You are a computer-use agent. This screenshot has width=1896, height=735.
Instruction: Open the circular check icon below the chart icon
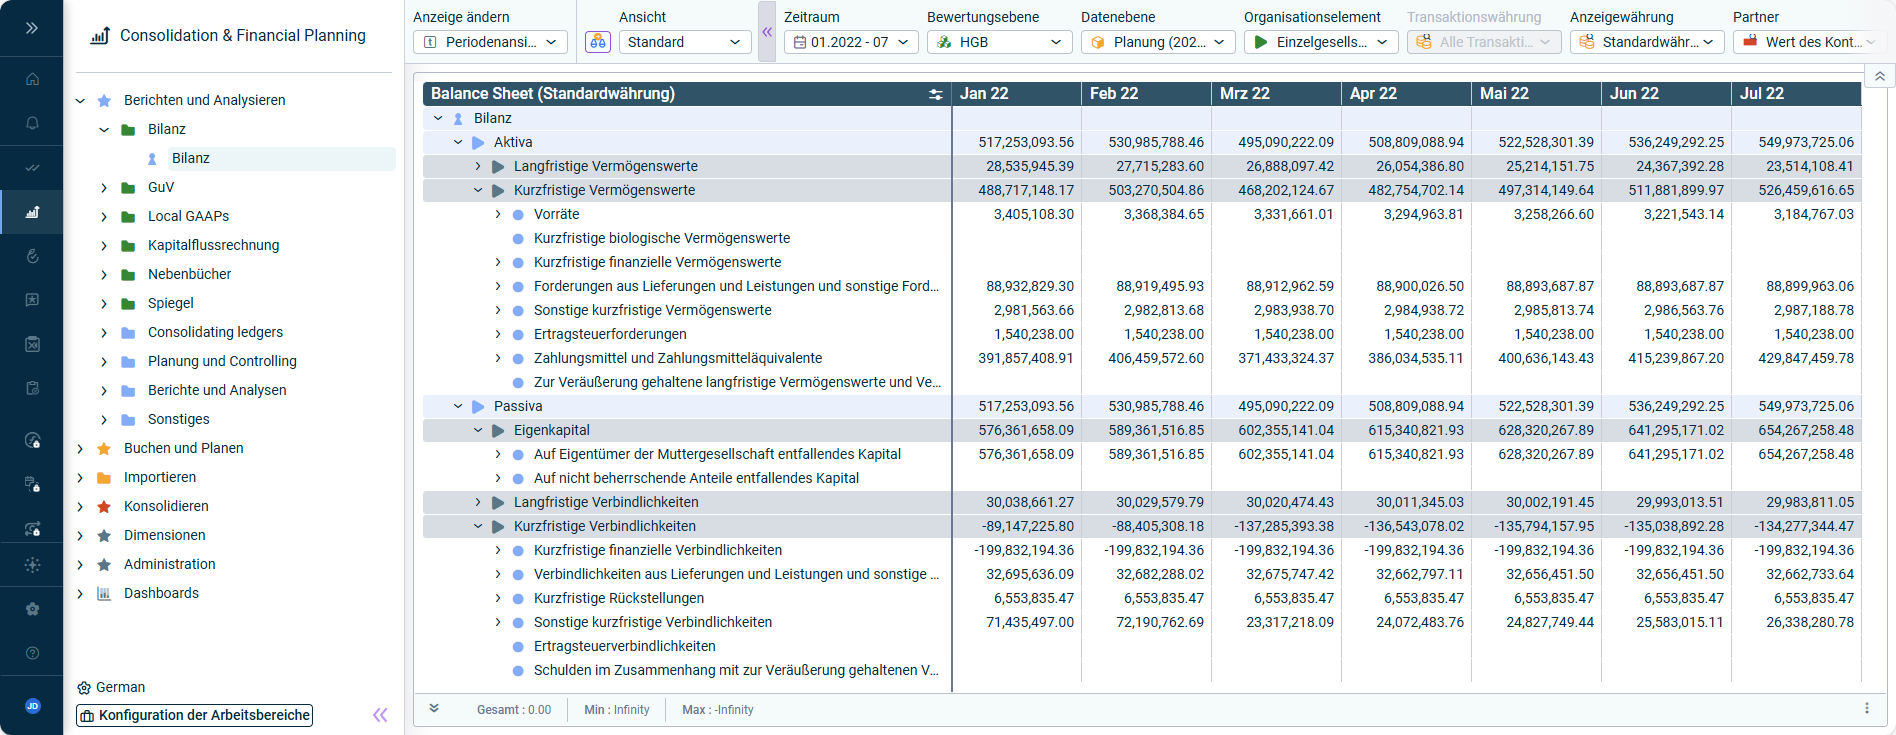click(x=32, y=256)
